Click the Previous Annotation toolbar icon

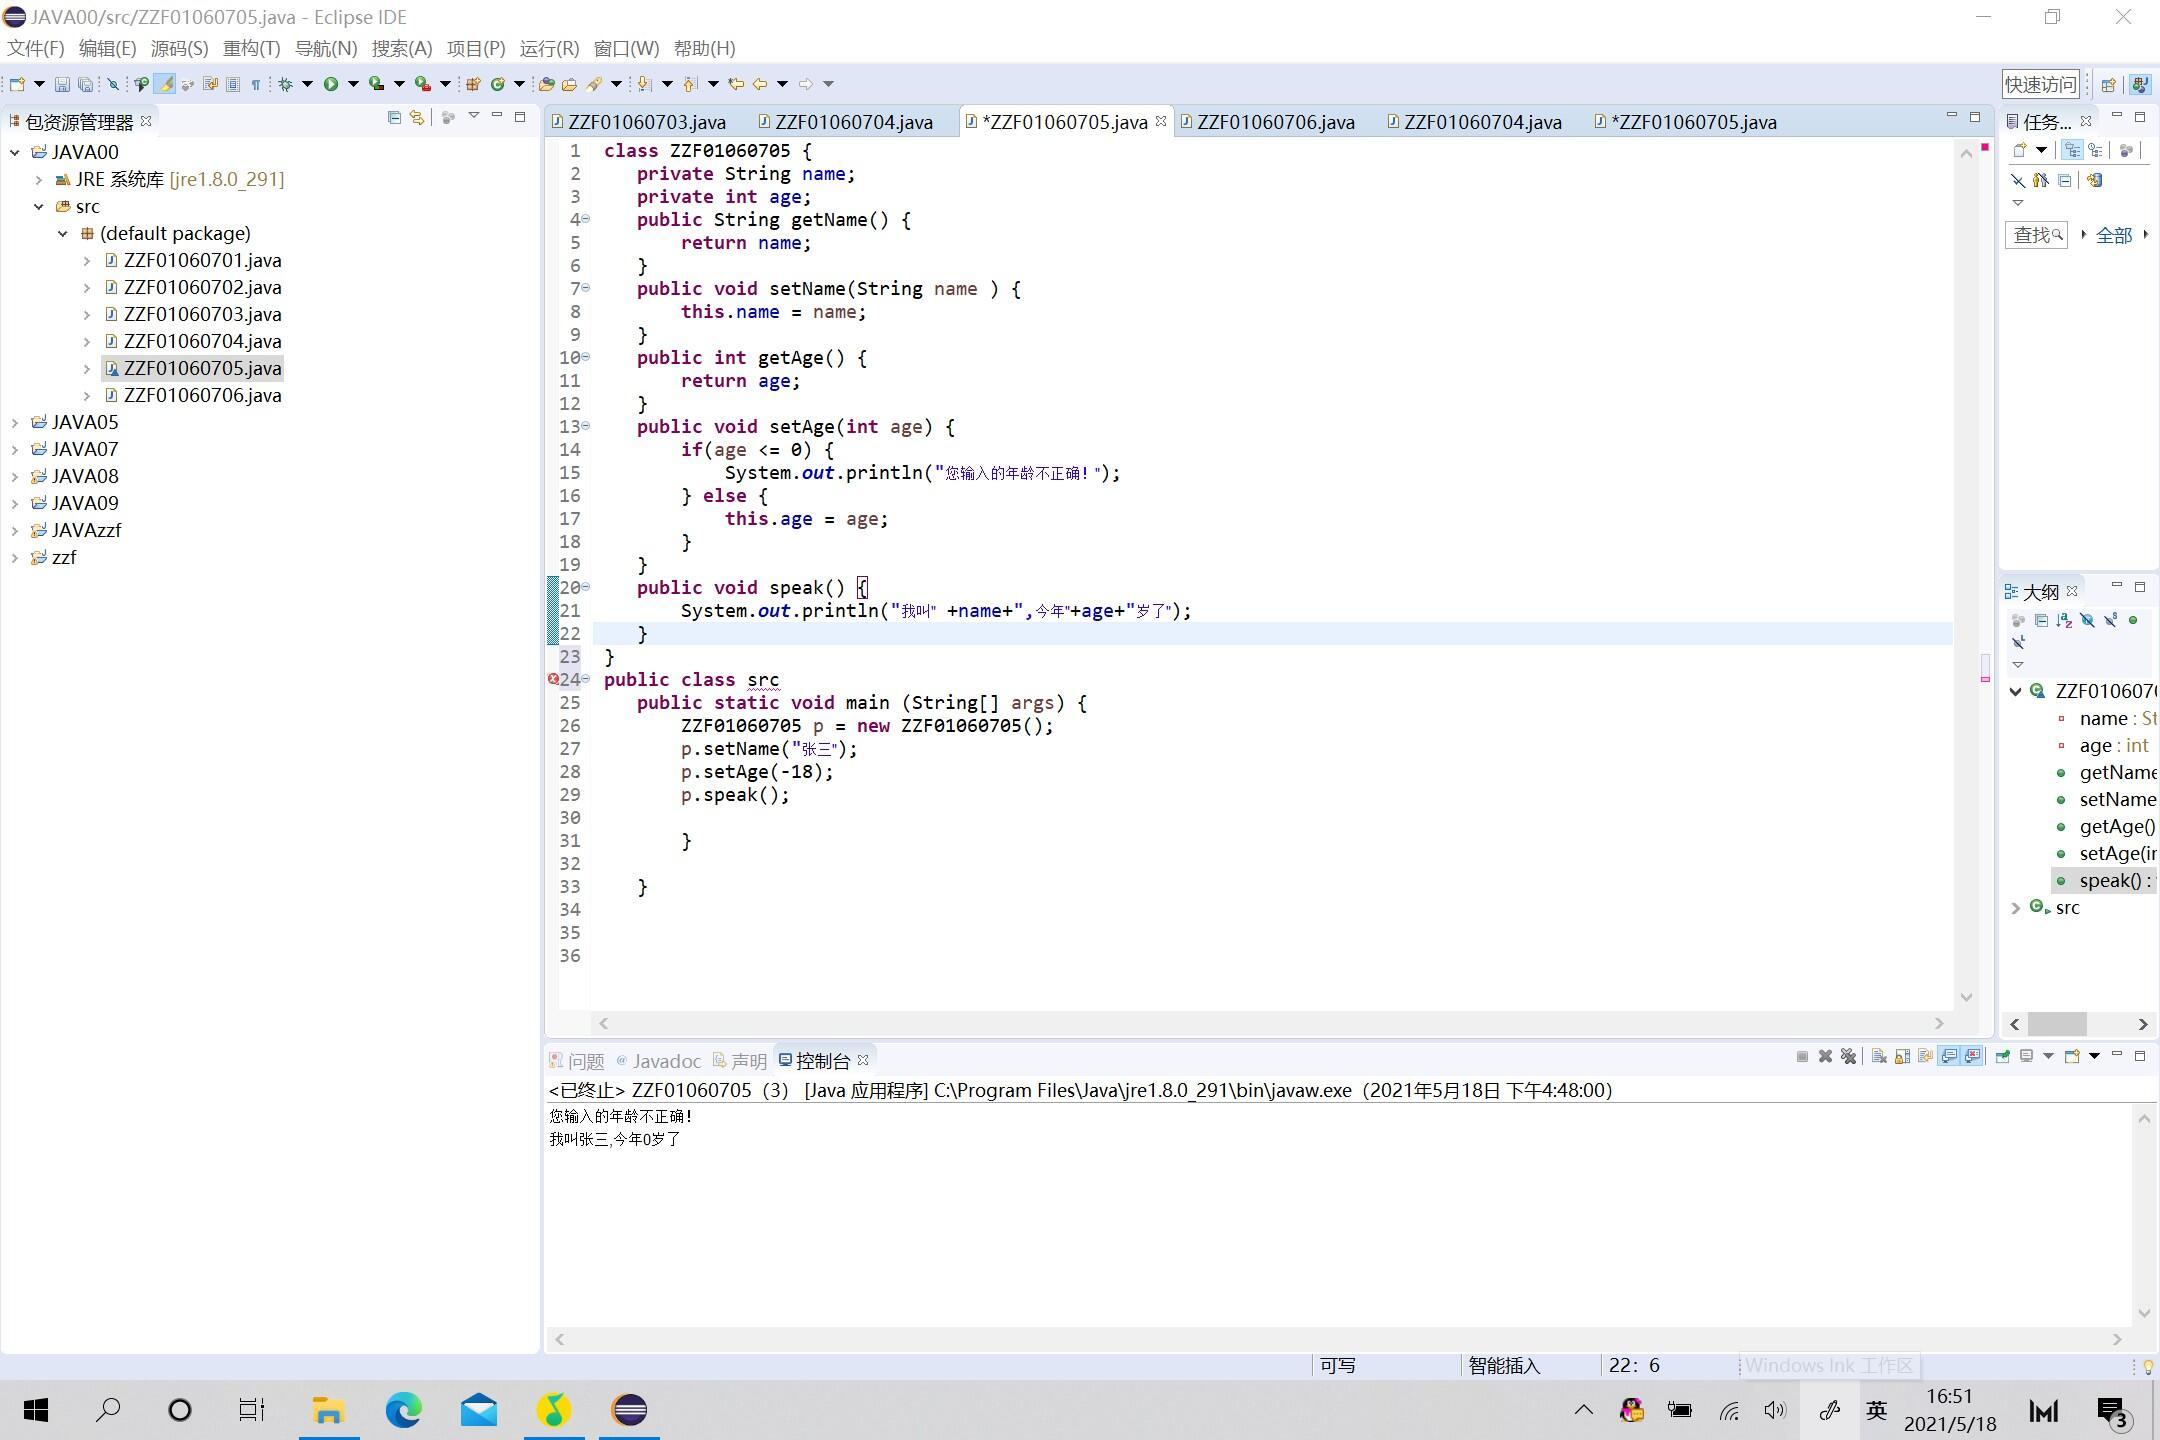coord(690,84)
